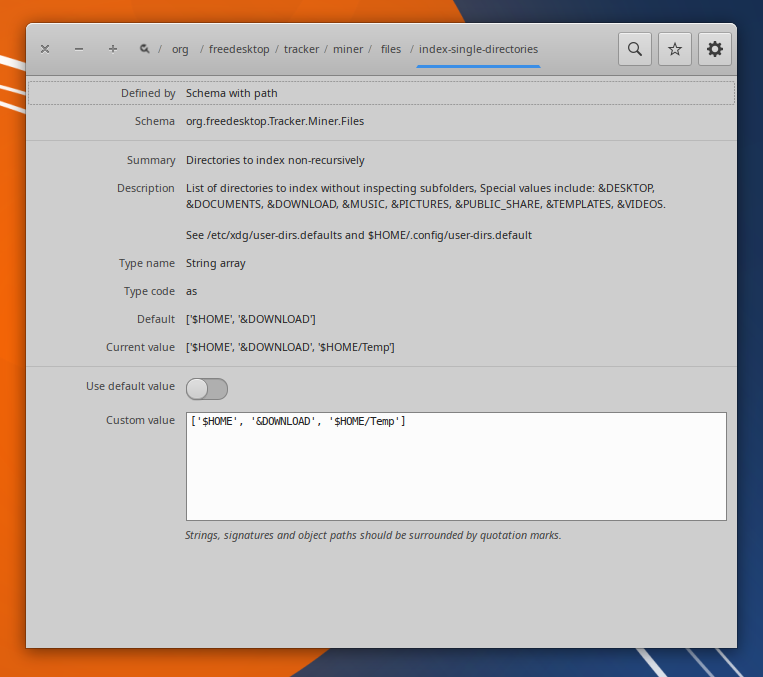Click the Default value ['$HOME', '&DOWNLOAD'] text

[251, 319]
